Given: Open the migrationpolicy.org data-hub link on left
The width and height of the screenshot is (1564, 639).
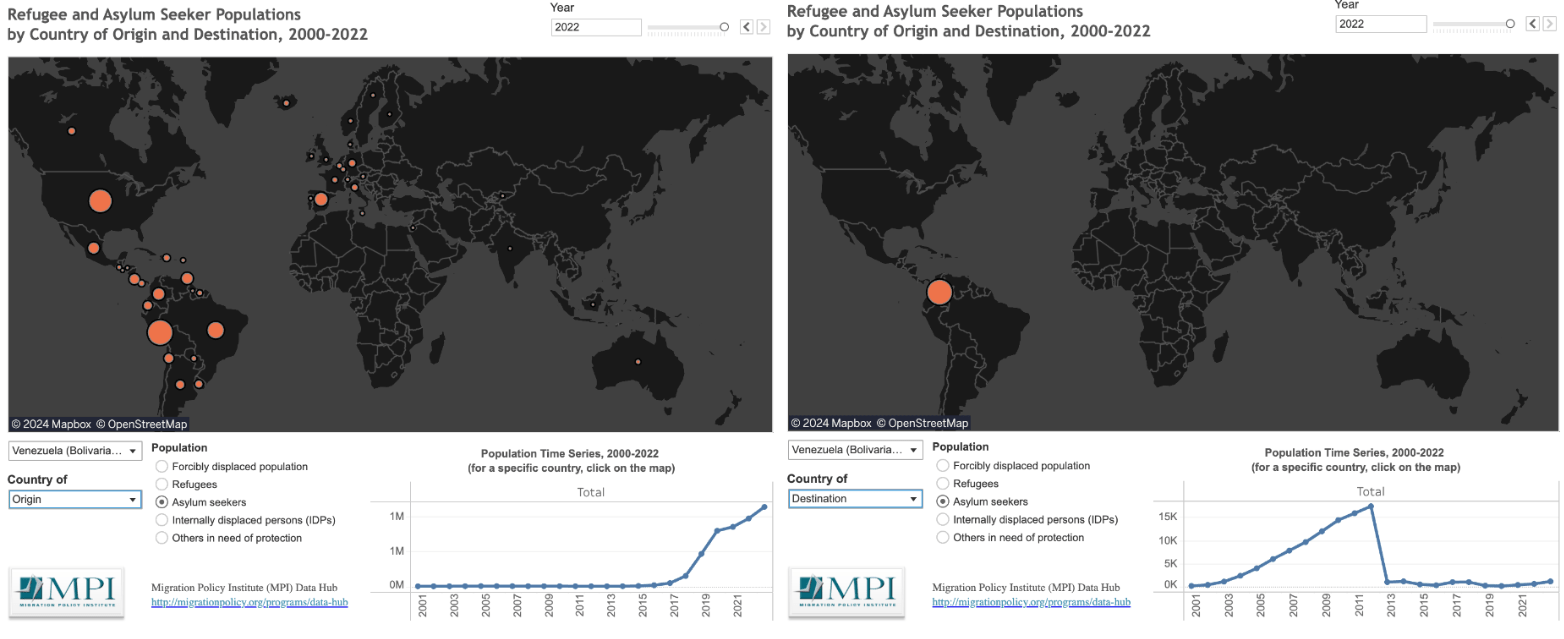Looking at the screenshot, I should pos(249,602).
